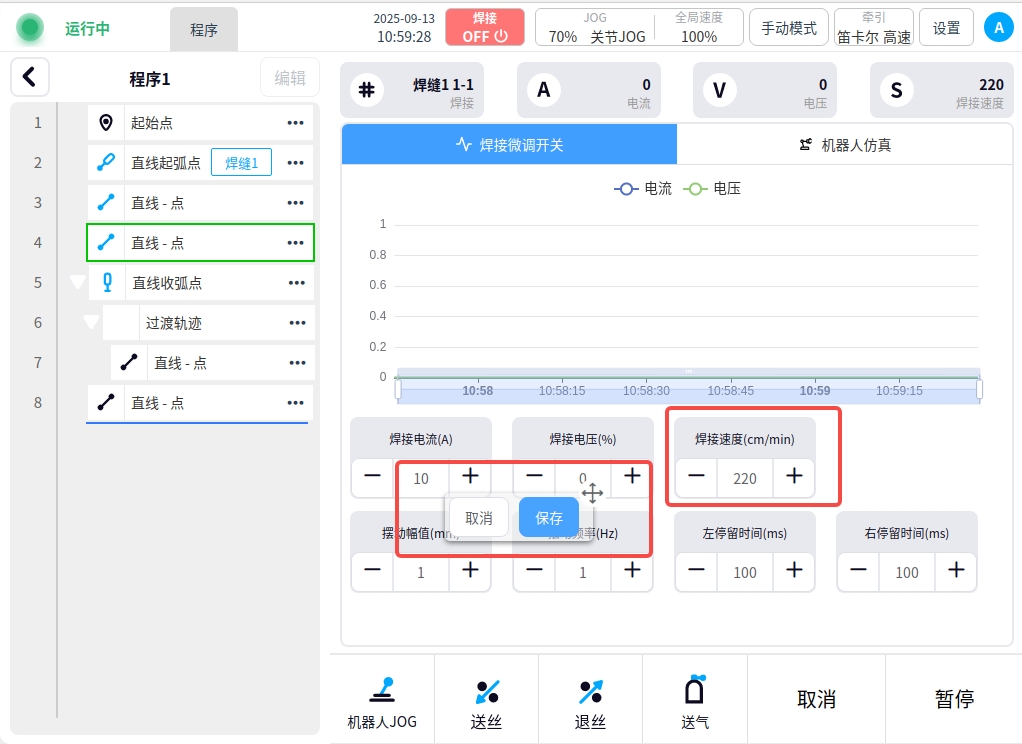Image resolution: width=1022 pixels, height=744 pixels.
Task: Click the three-dot menu on 直线收弧点 row
Action: (297, 283)
